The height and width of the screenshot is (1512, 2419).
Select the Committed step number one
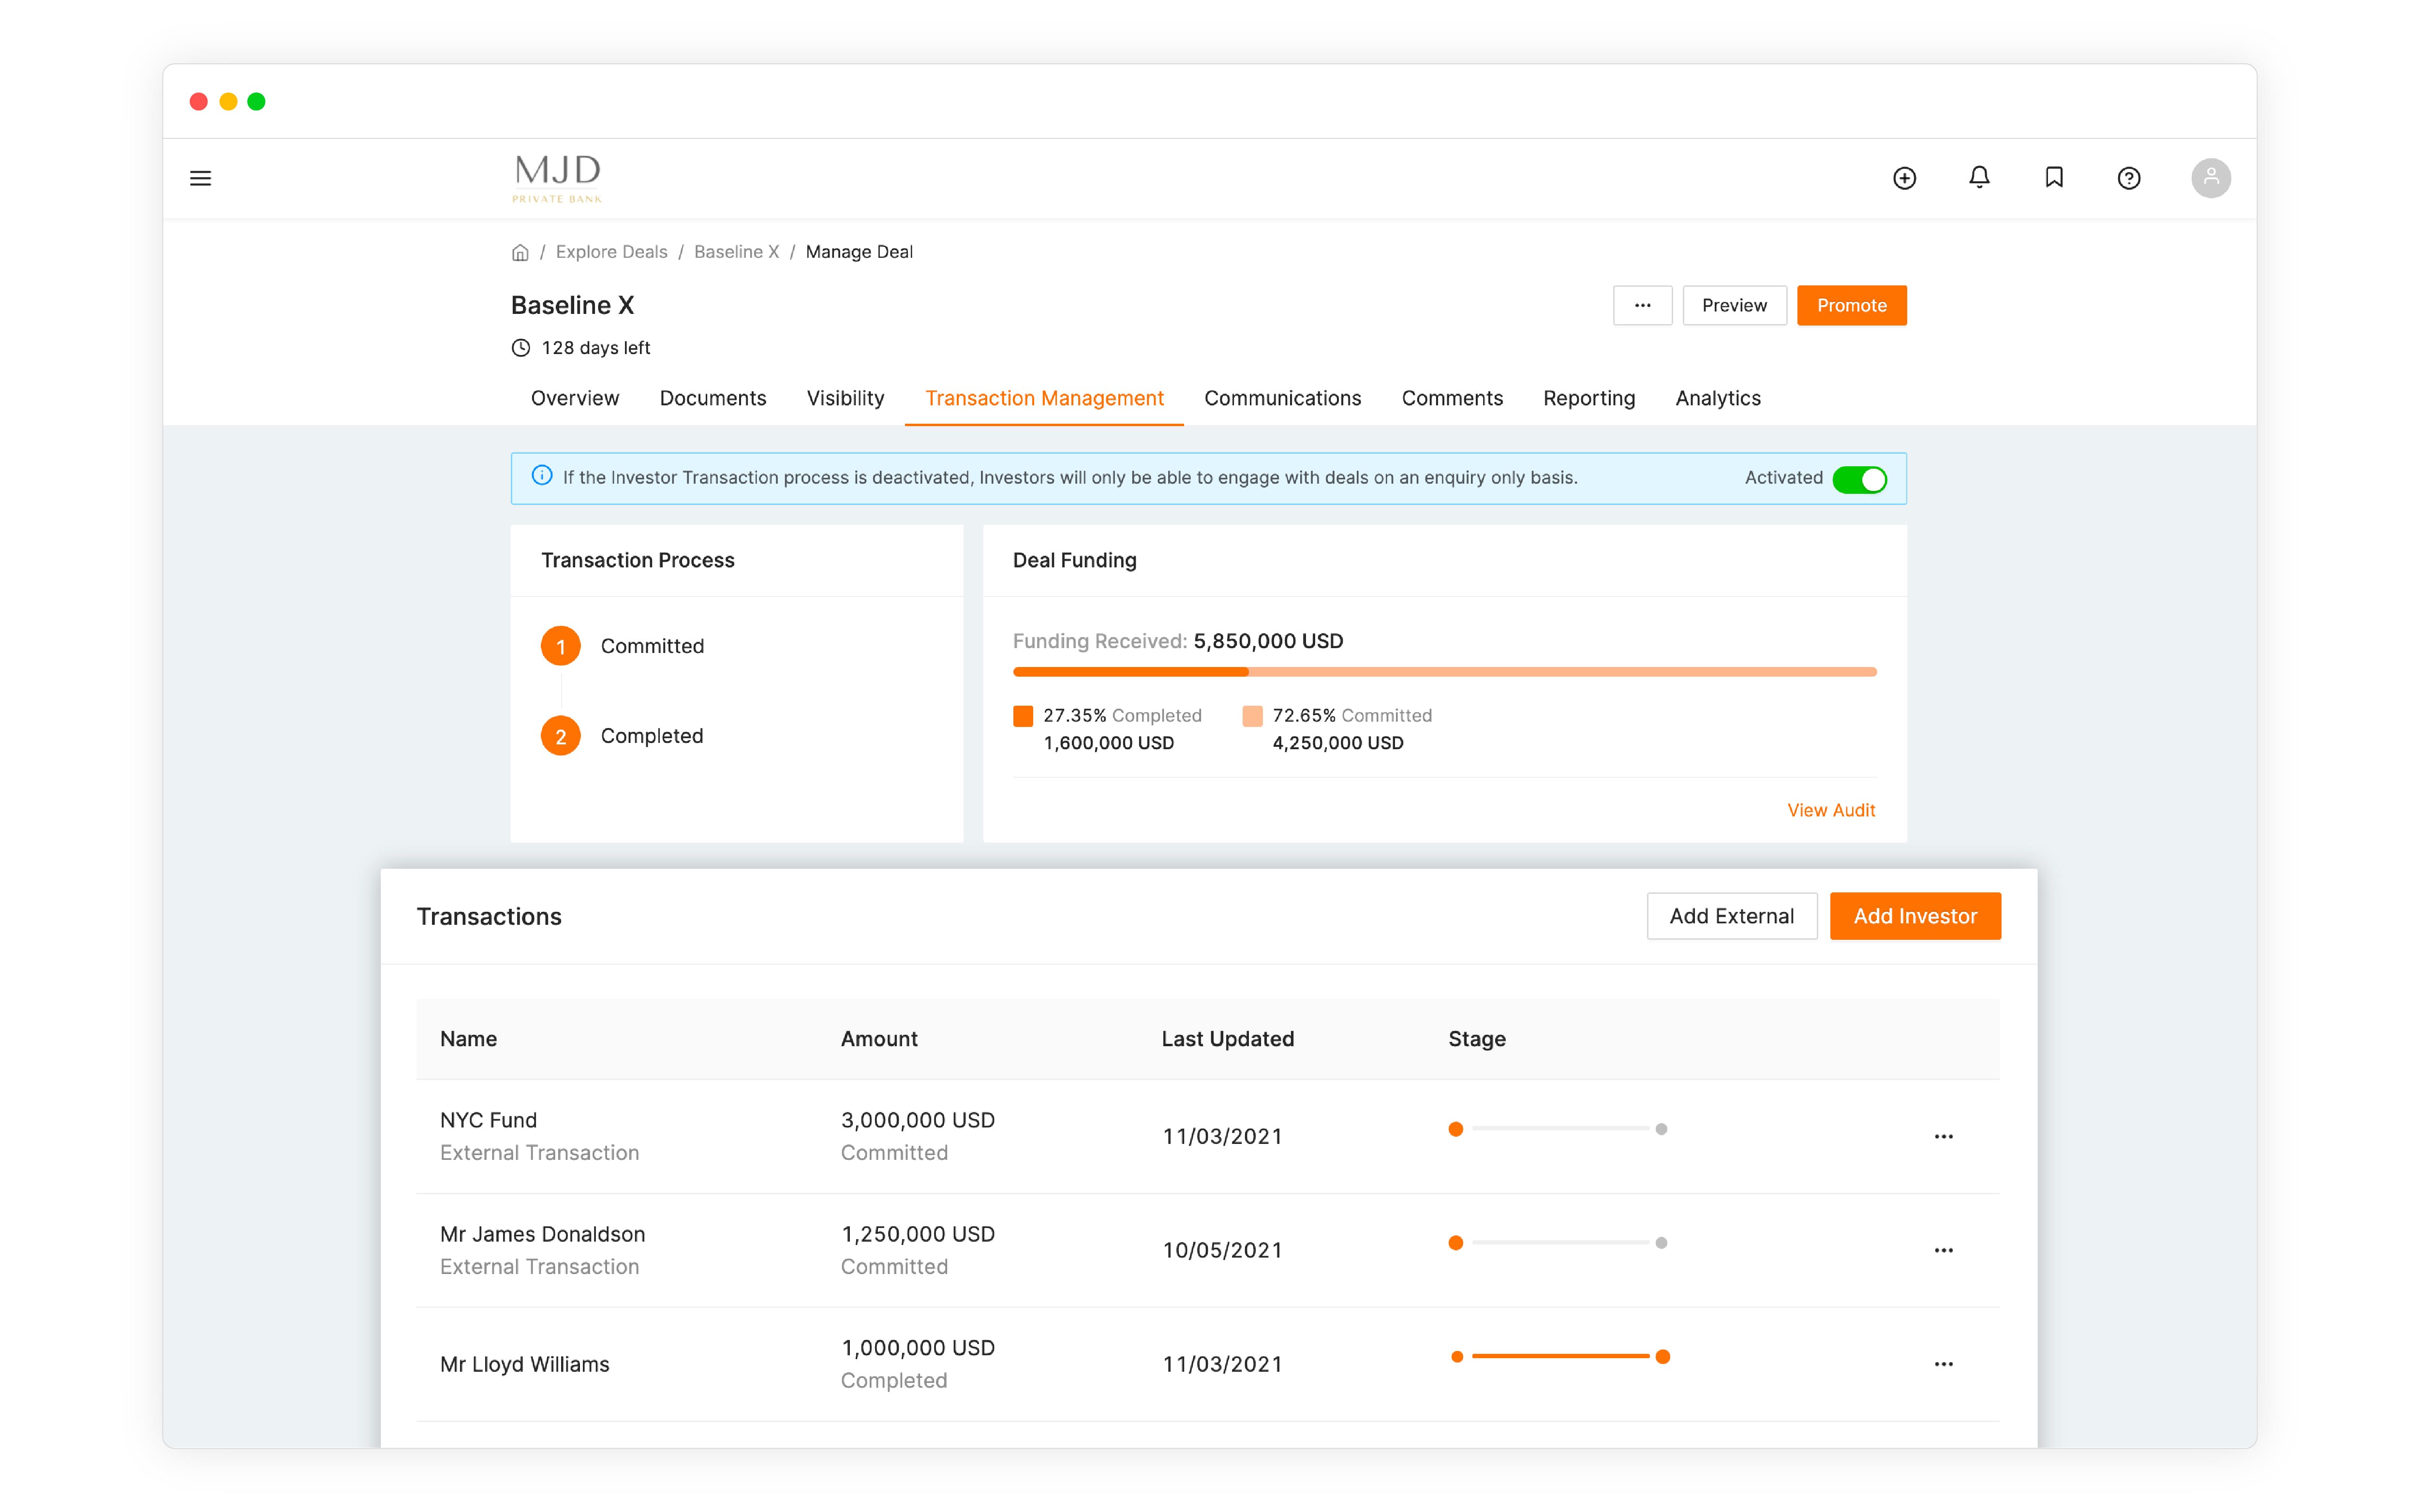click(x=560, y=646)
